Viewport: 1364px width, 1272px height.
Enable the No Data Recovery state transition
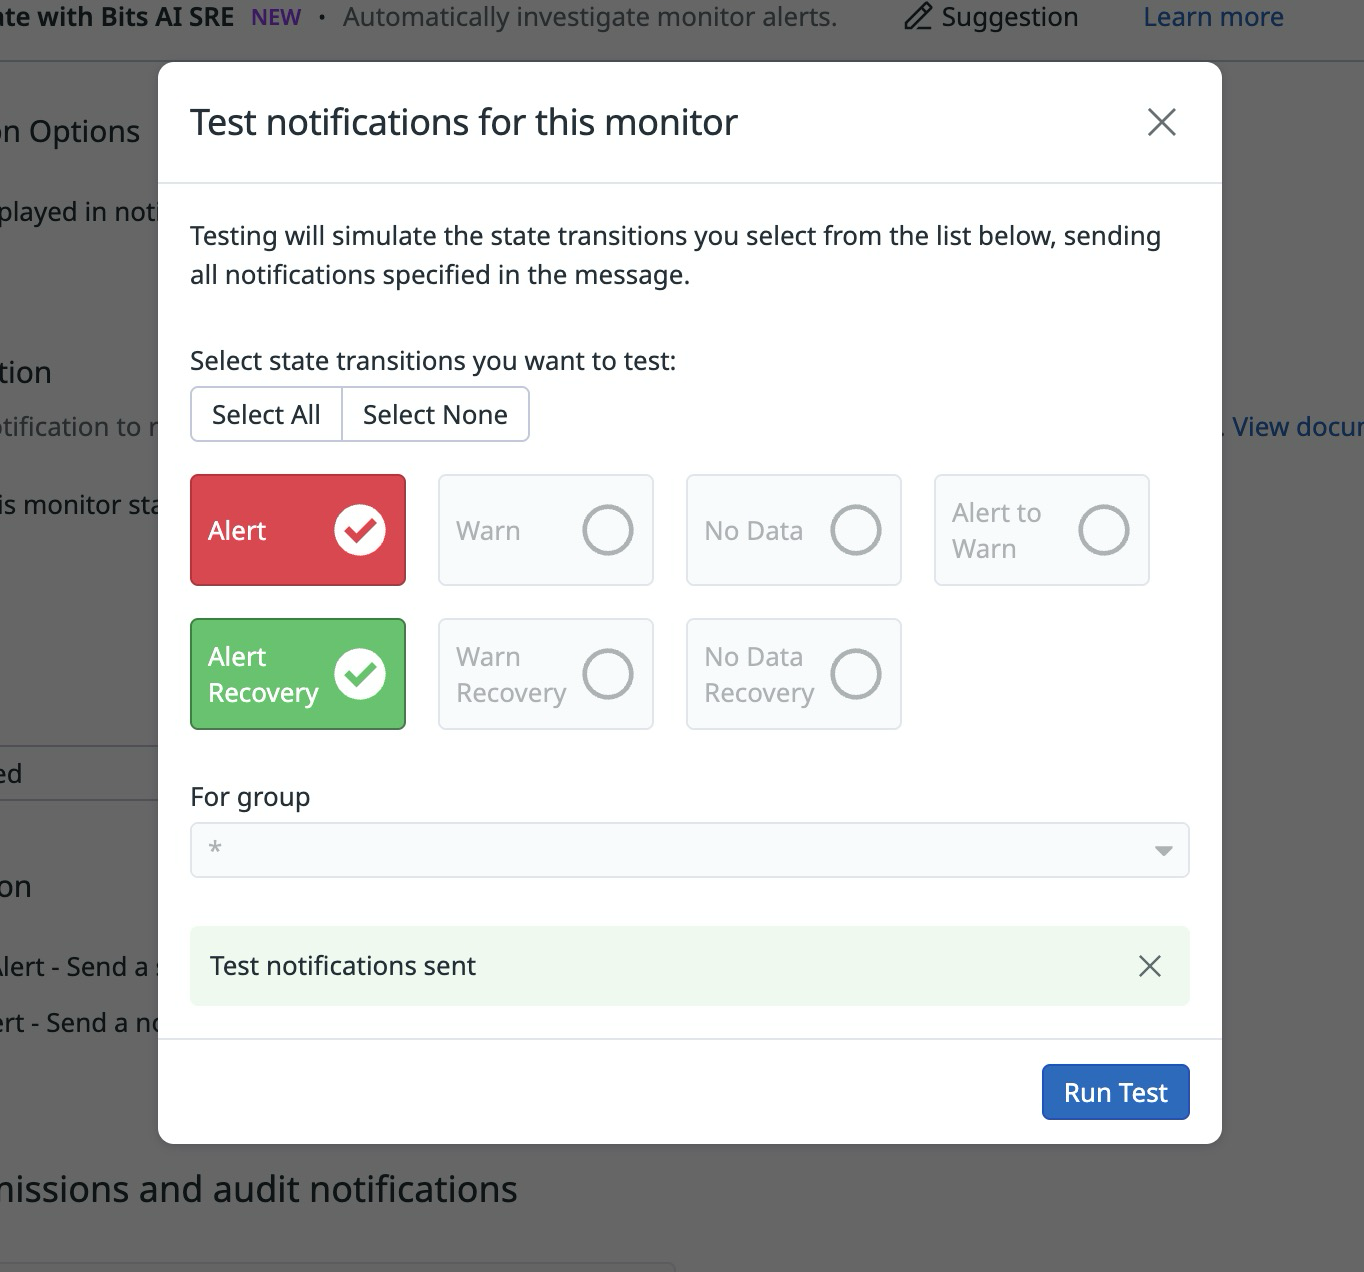tap(793, 674)
